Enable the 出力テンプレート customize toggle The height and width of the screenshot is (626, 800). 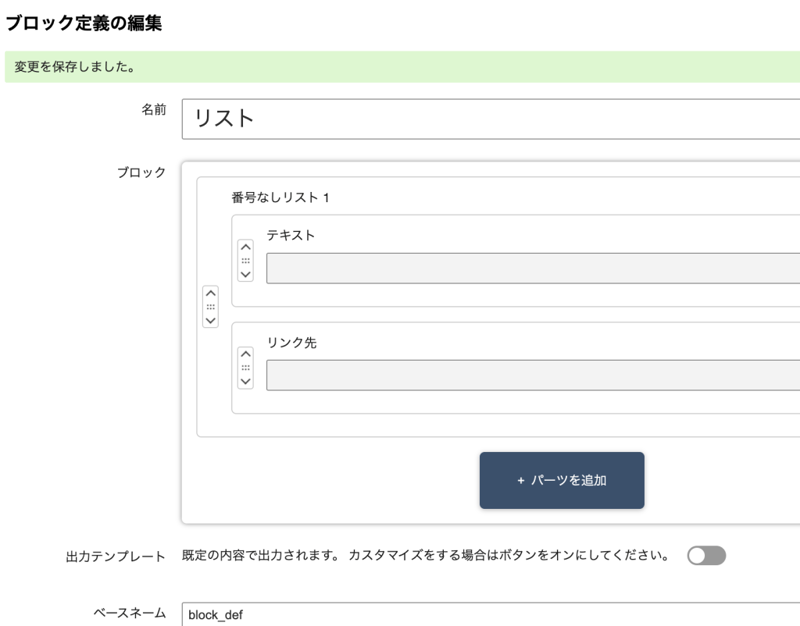coord(706,555)
